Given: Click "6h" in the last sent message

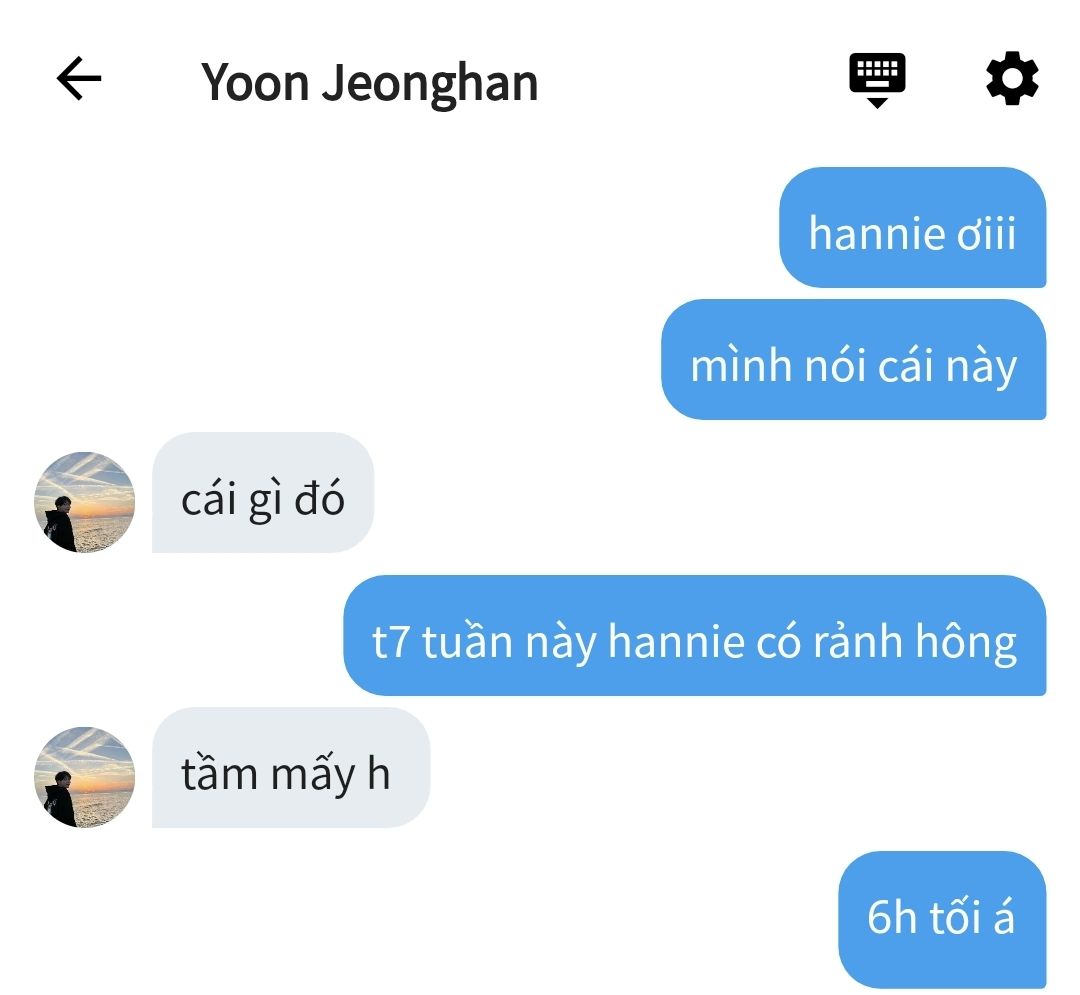Looking at the screenshot, I should (x=892, y=917).
